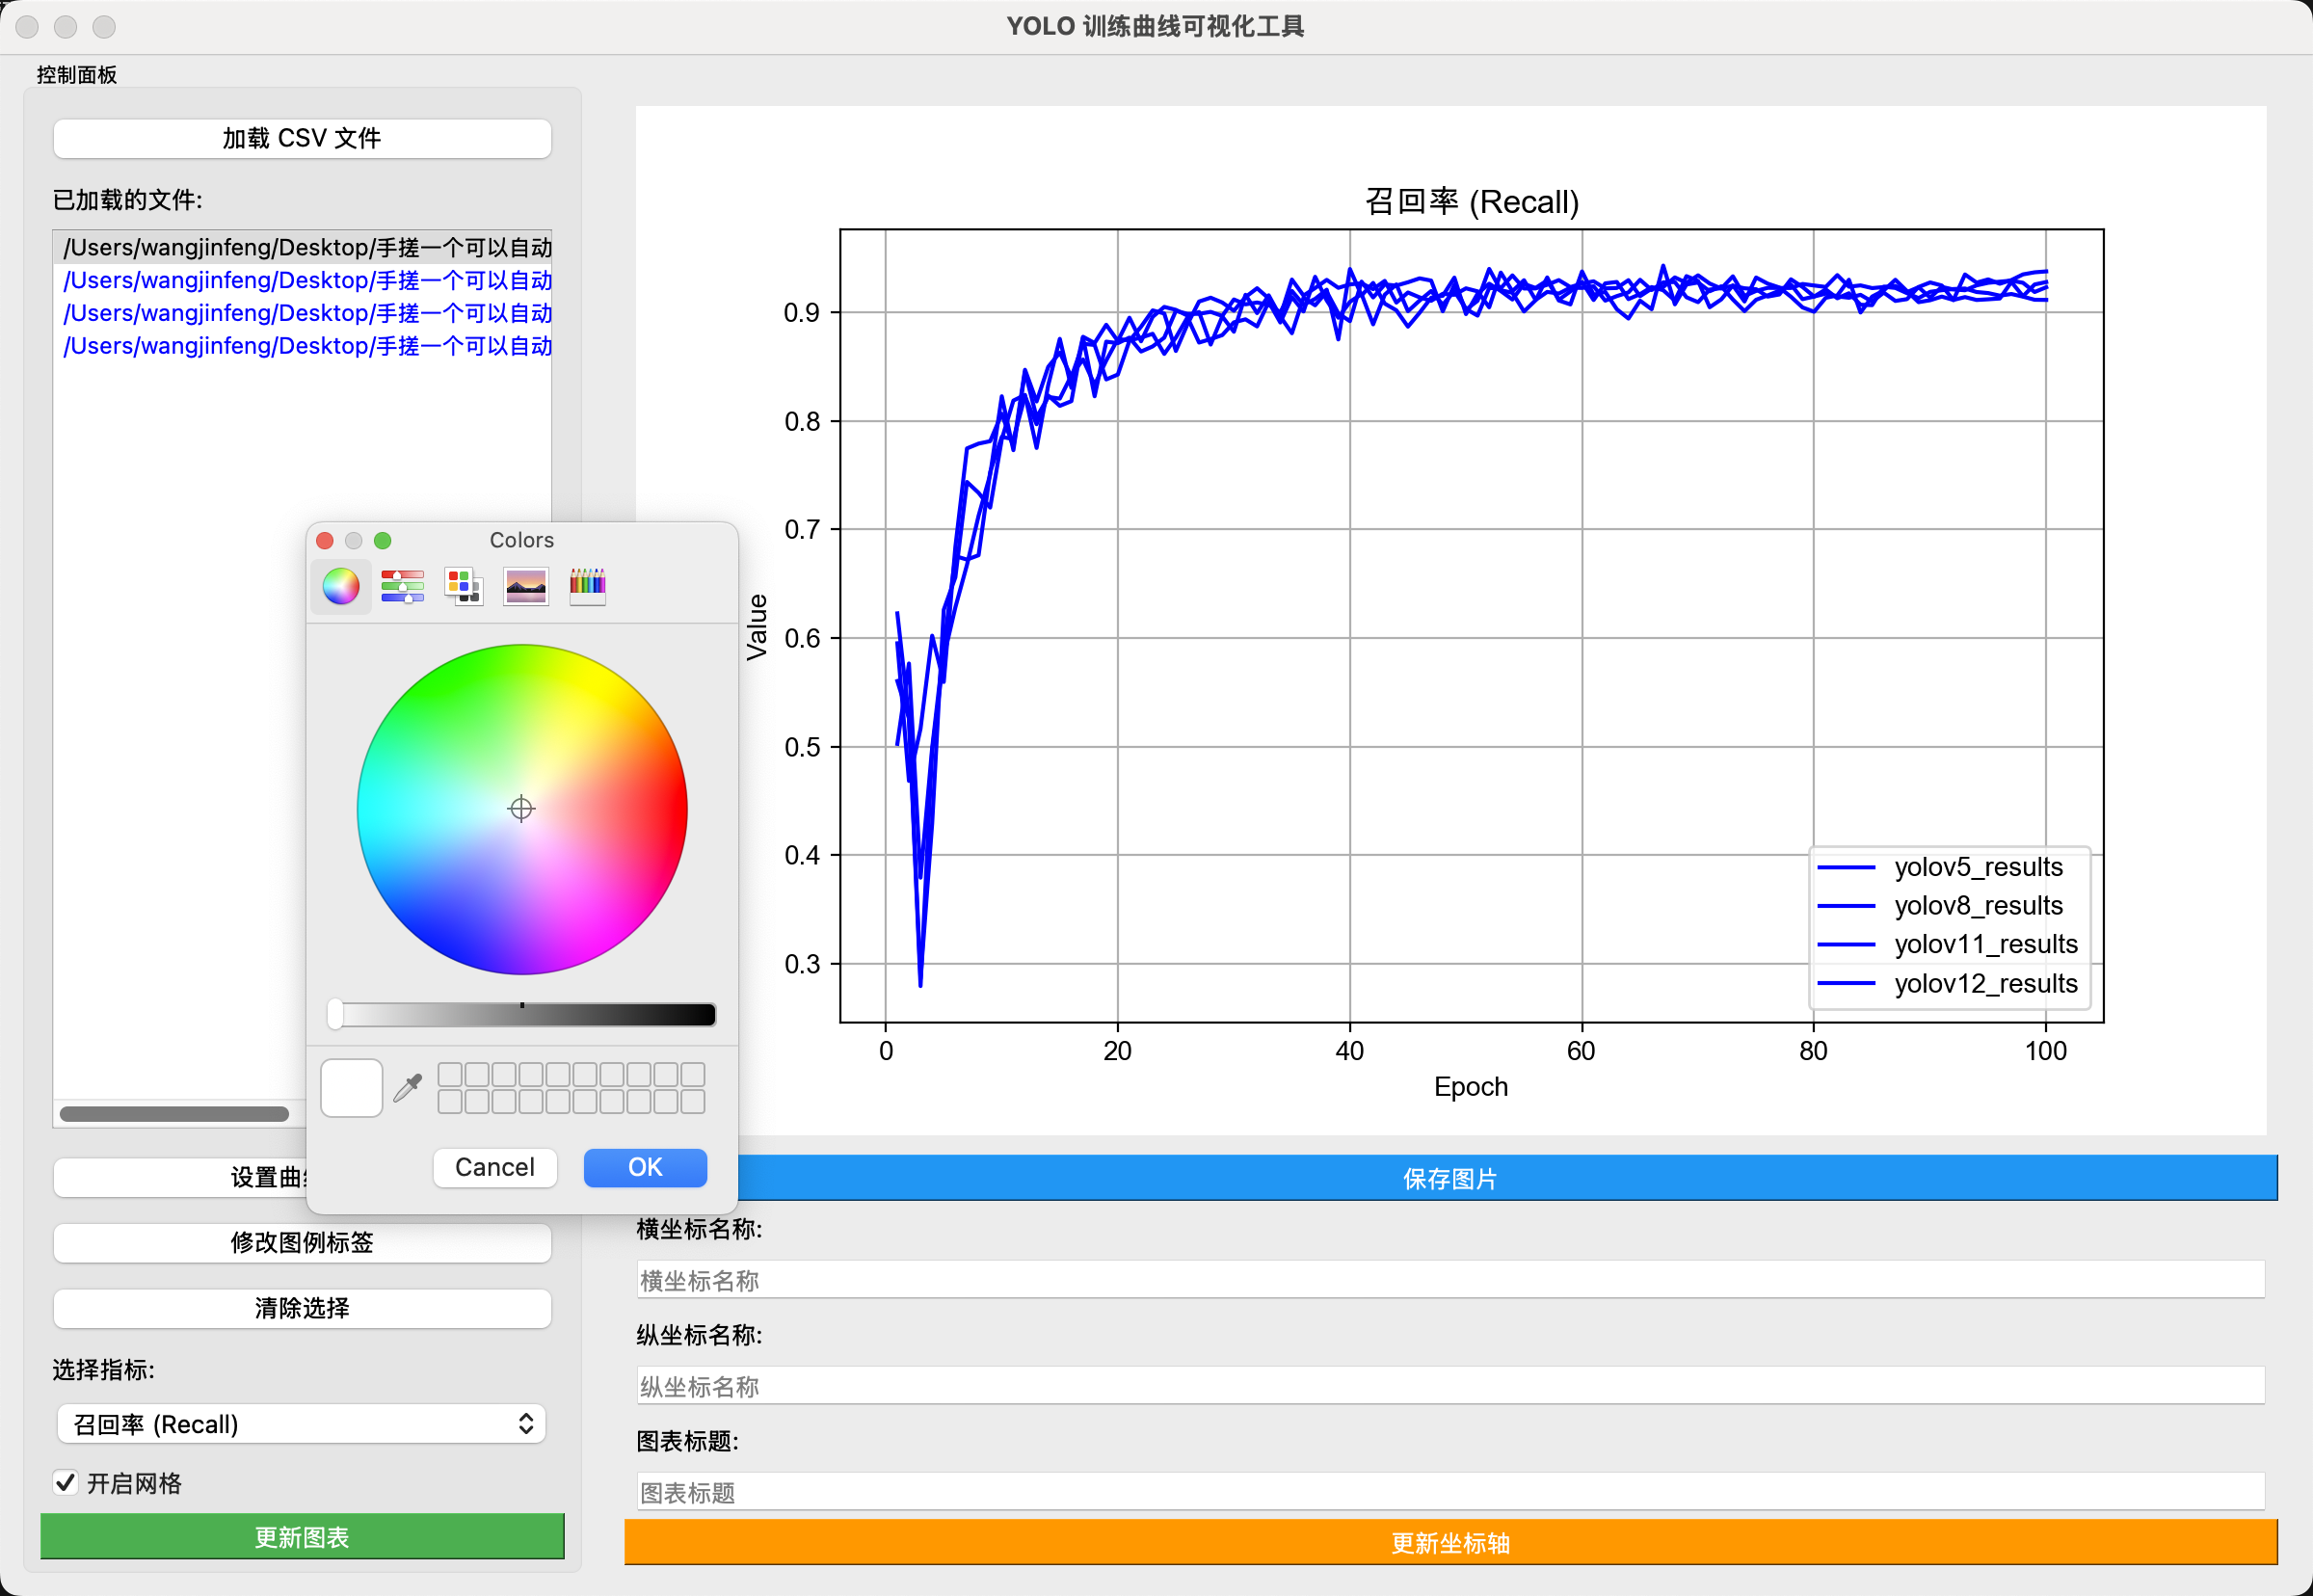Focus the 横坐标名称 input field

1449,1280
